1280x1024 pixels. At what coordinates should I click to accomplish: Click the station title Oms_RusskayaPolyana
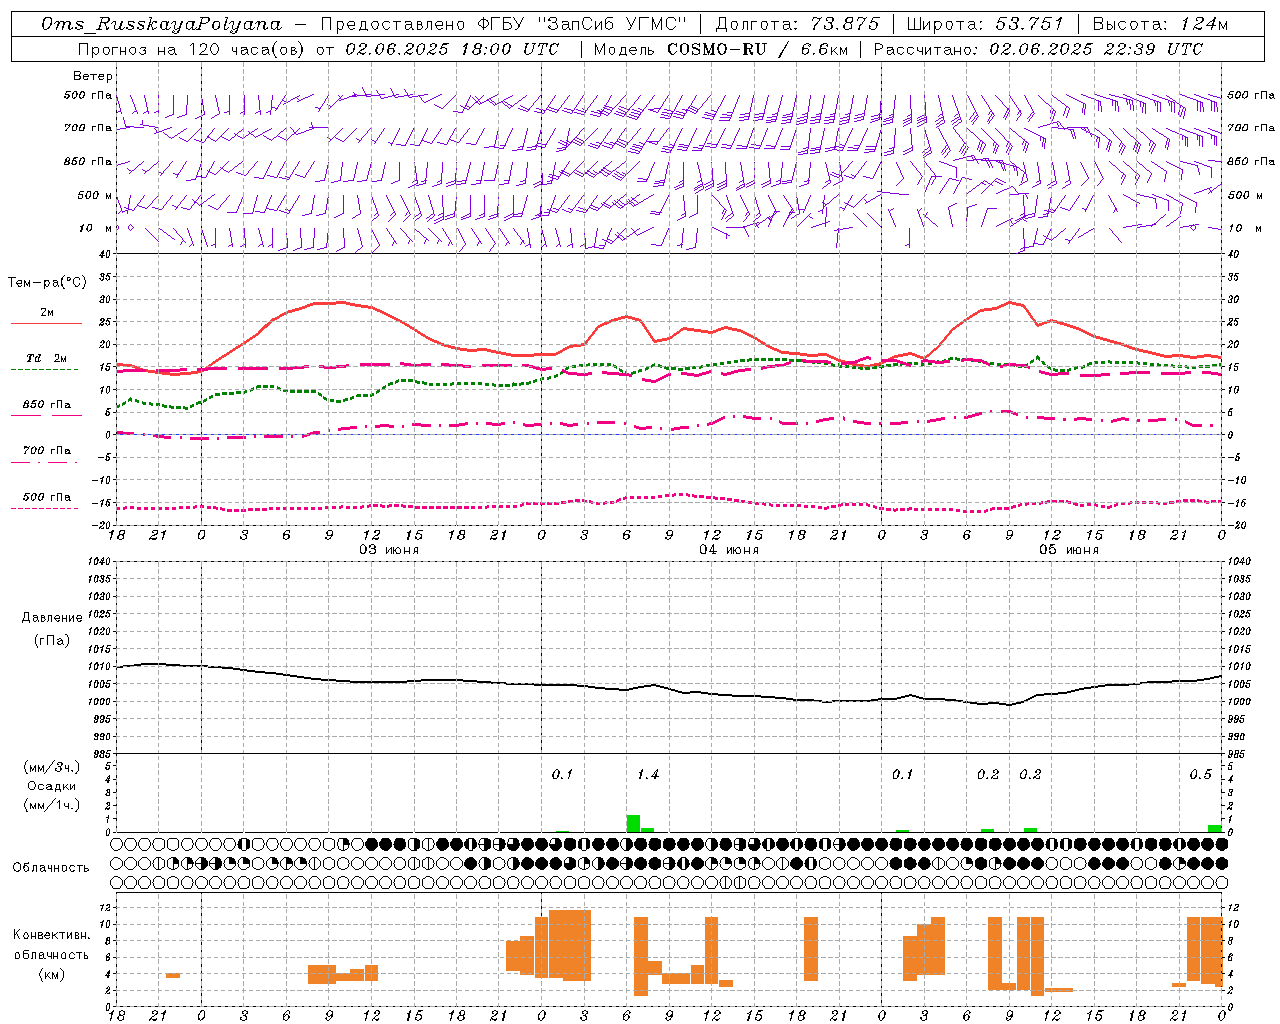(161, 24)
